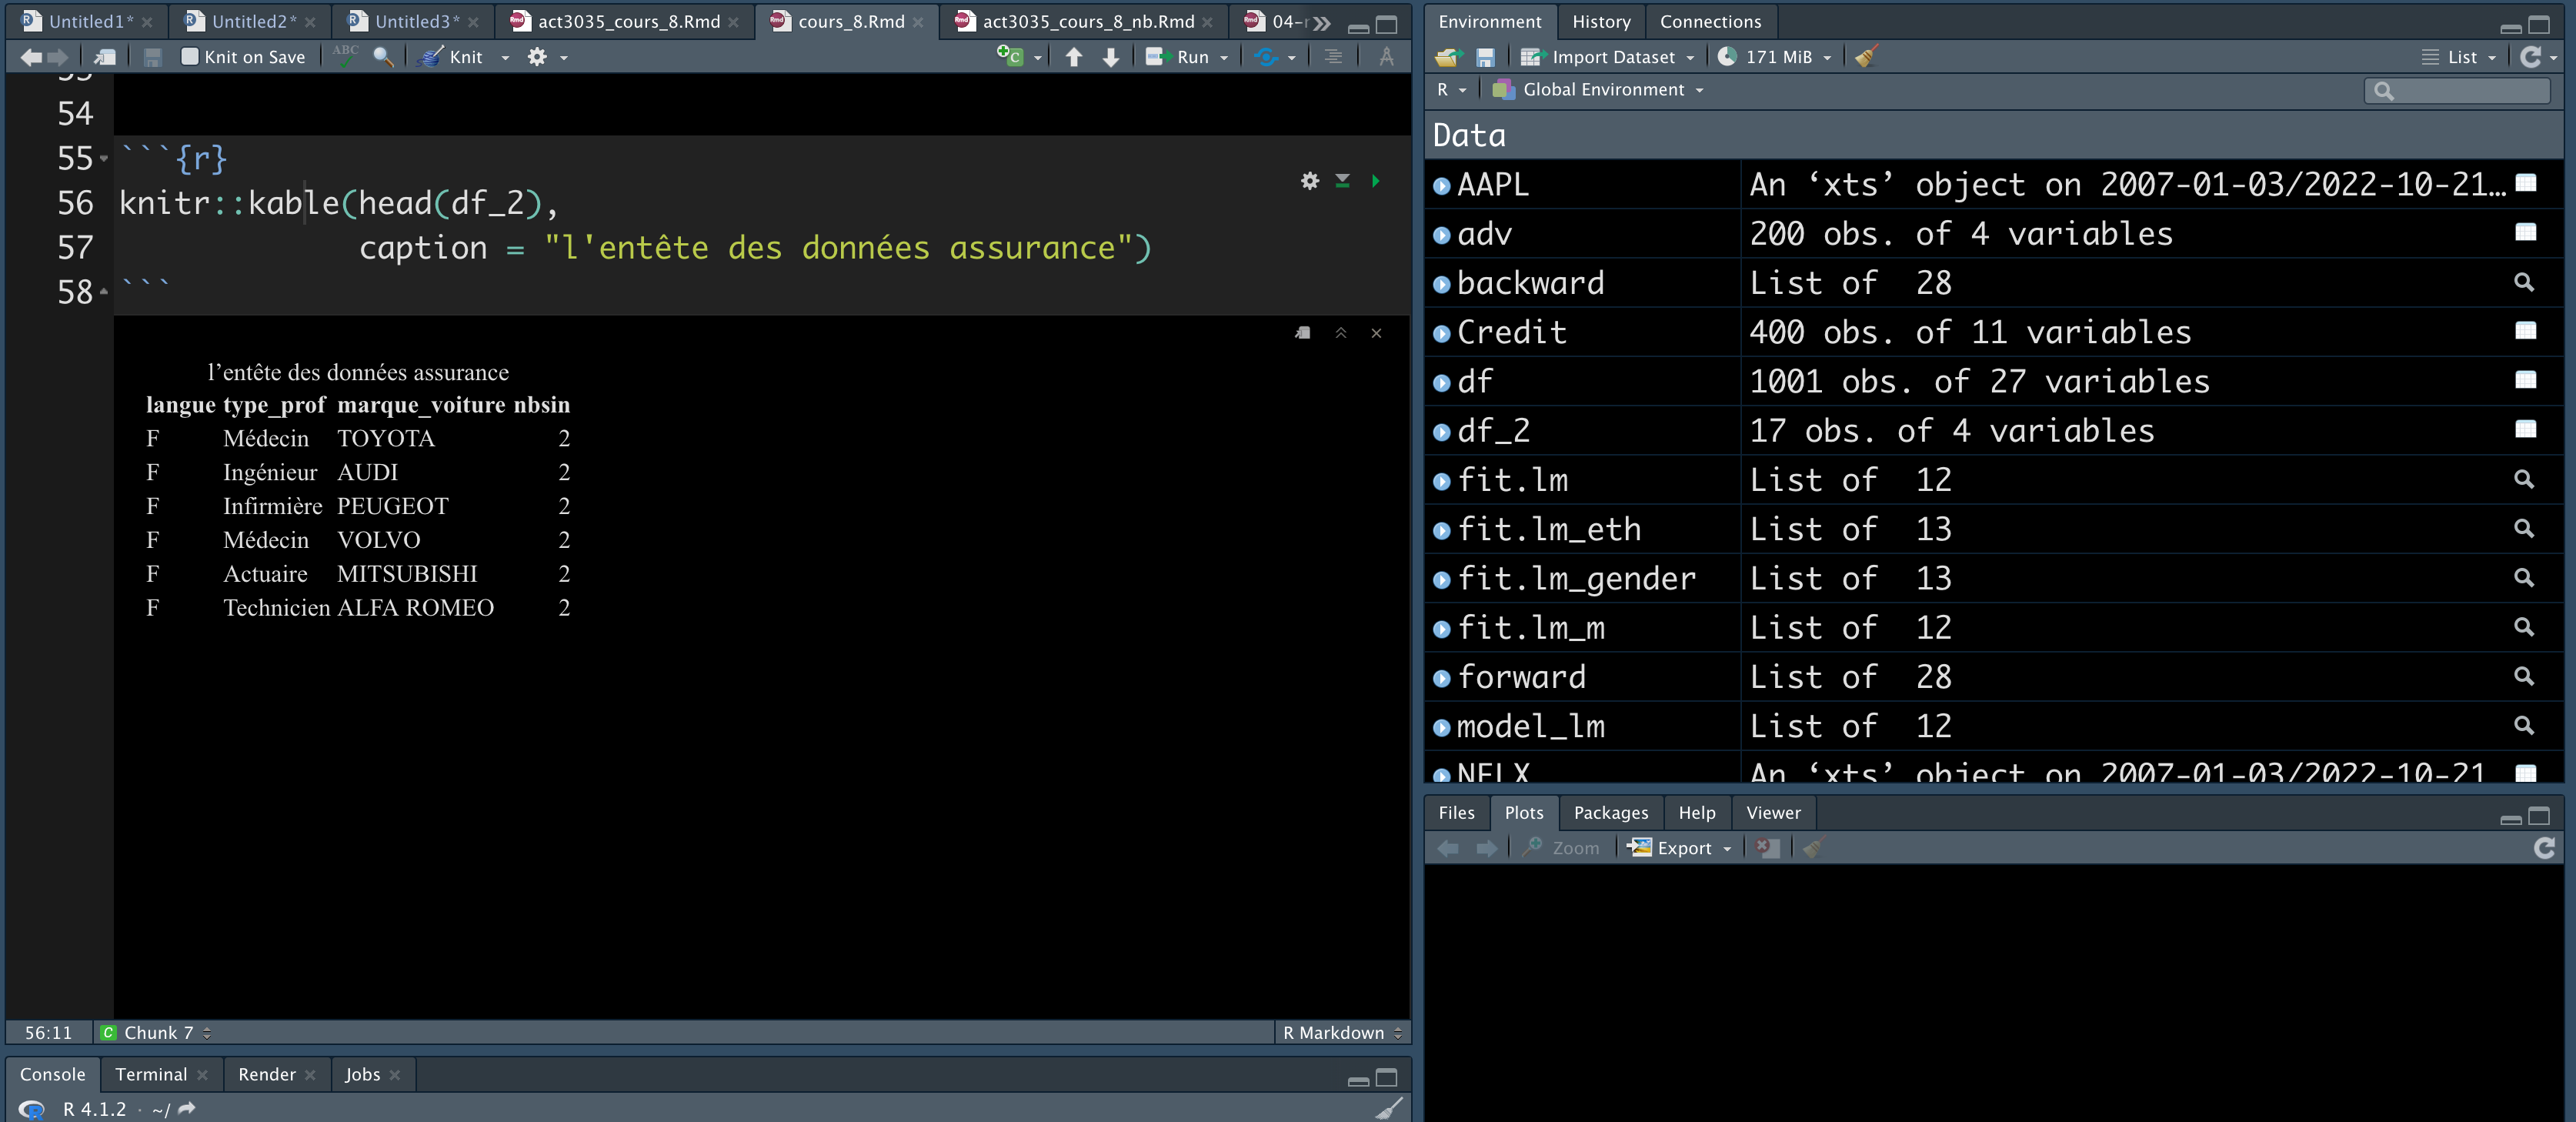The width and height of the screenshot is (2576, 1122).
Task: Expand the forward list object
Action: pyautogui.click(x=1441, y=679)
